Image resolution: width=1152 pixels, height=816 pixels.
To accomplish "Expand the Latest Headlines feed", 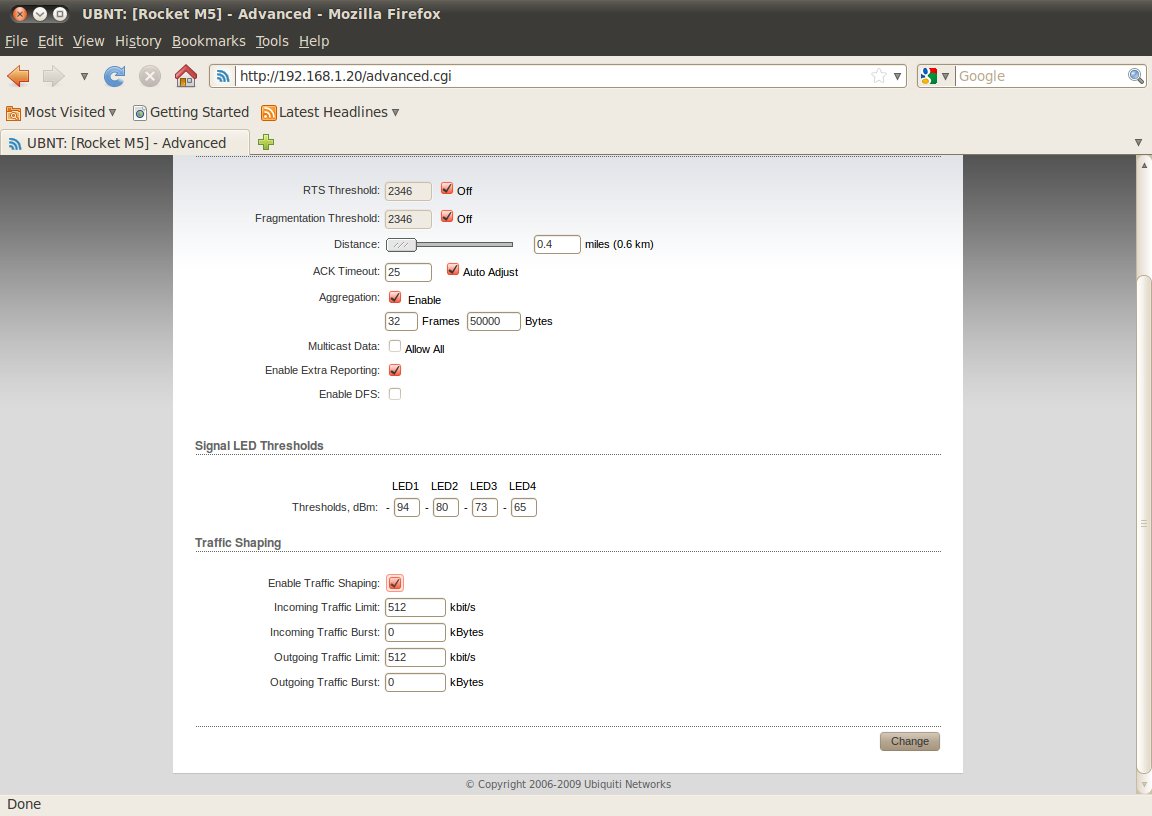I will click(x=331, y=112).
